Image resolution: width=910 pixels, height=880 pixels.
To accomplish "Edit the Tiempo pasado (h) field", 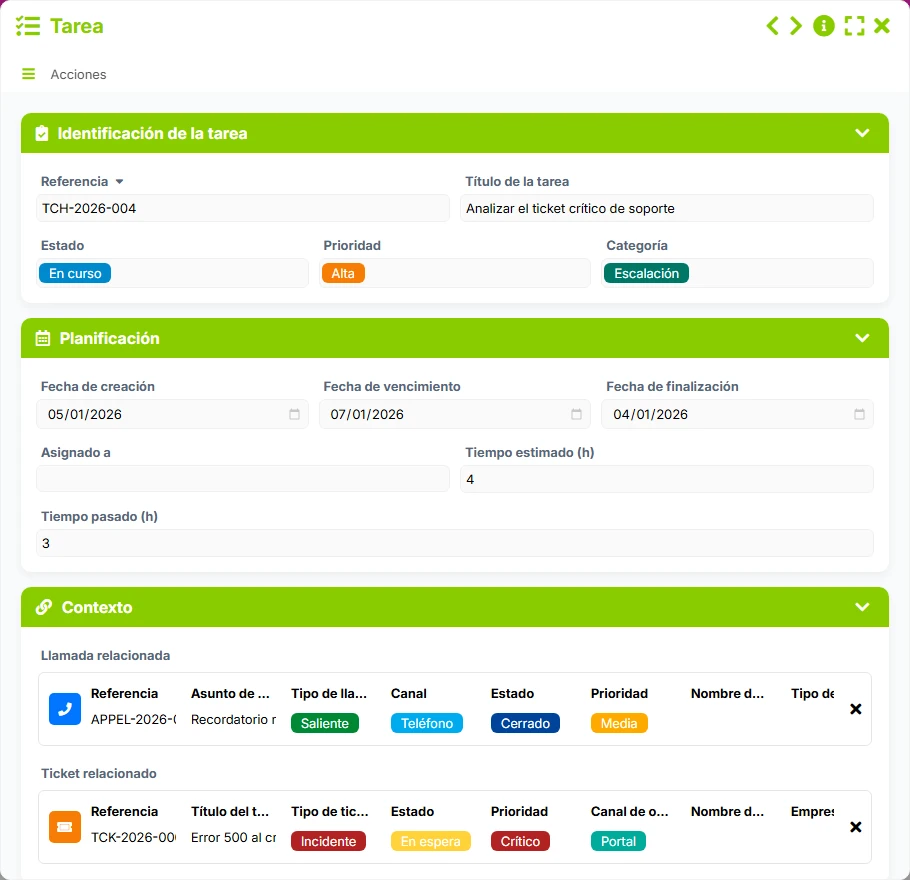I will coord(454,543).
